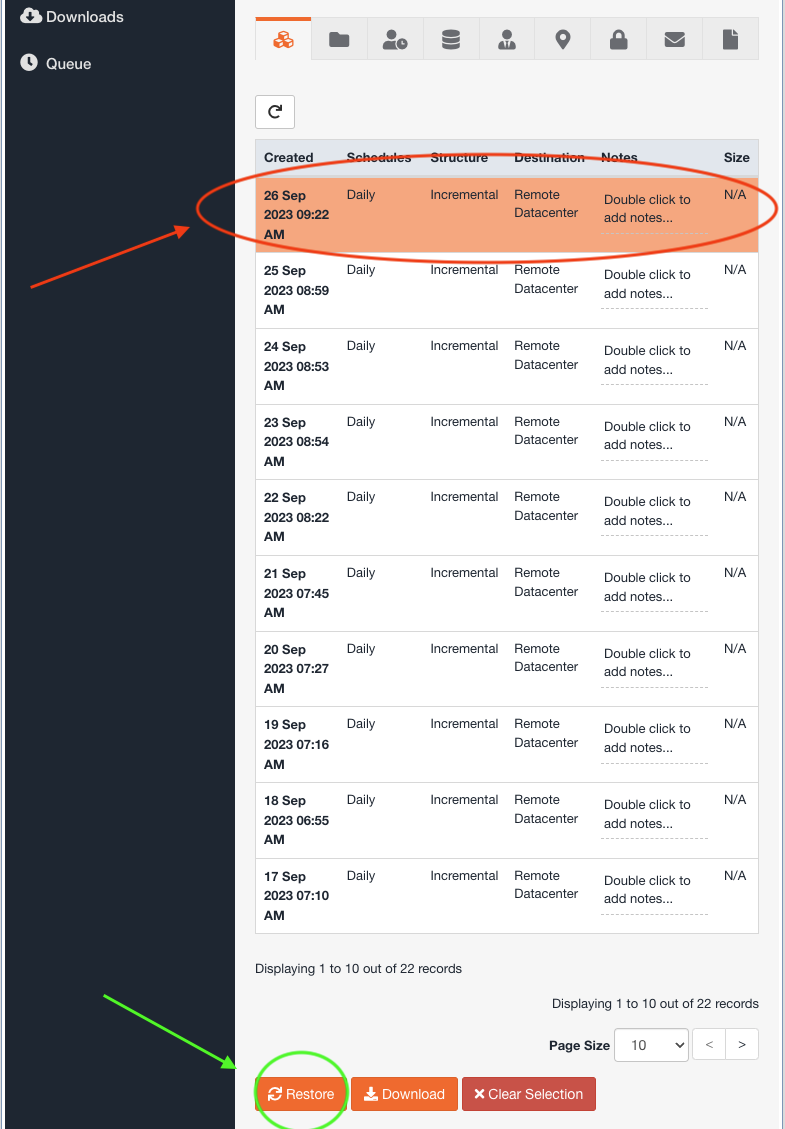This screenshot has width=785, height=1129.
Task: Click the Download button
Action: pyautogui.click(x=404, y=1094)
